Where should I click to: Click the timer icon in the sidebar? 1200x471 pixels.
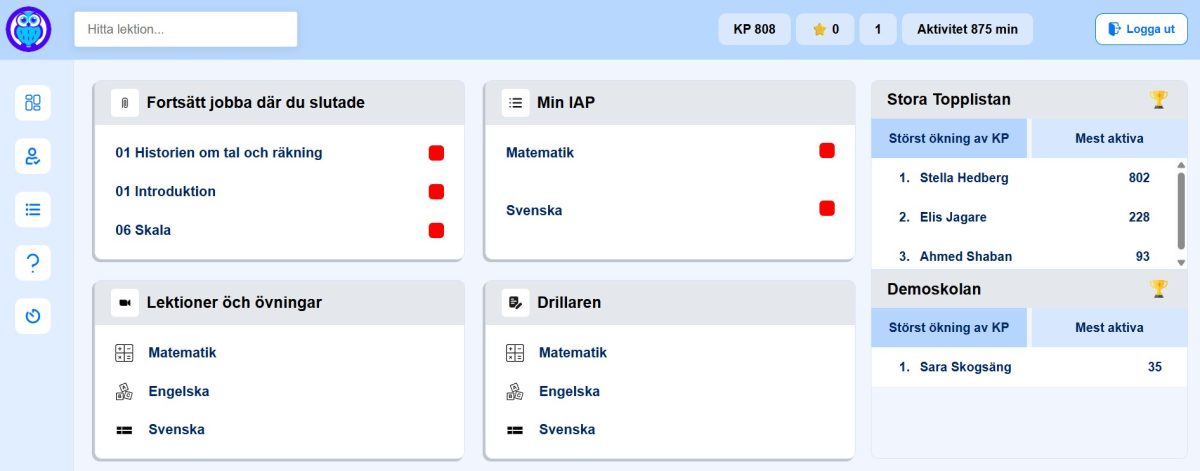33,316
